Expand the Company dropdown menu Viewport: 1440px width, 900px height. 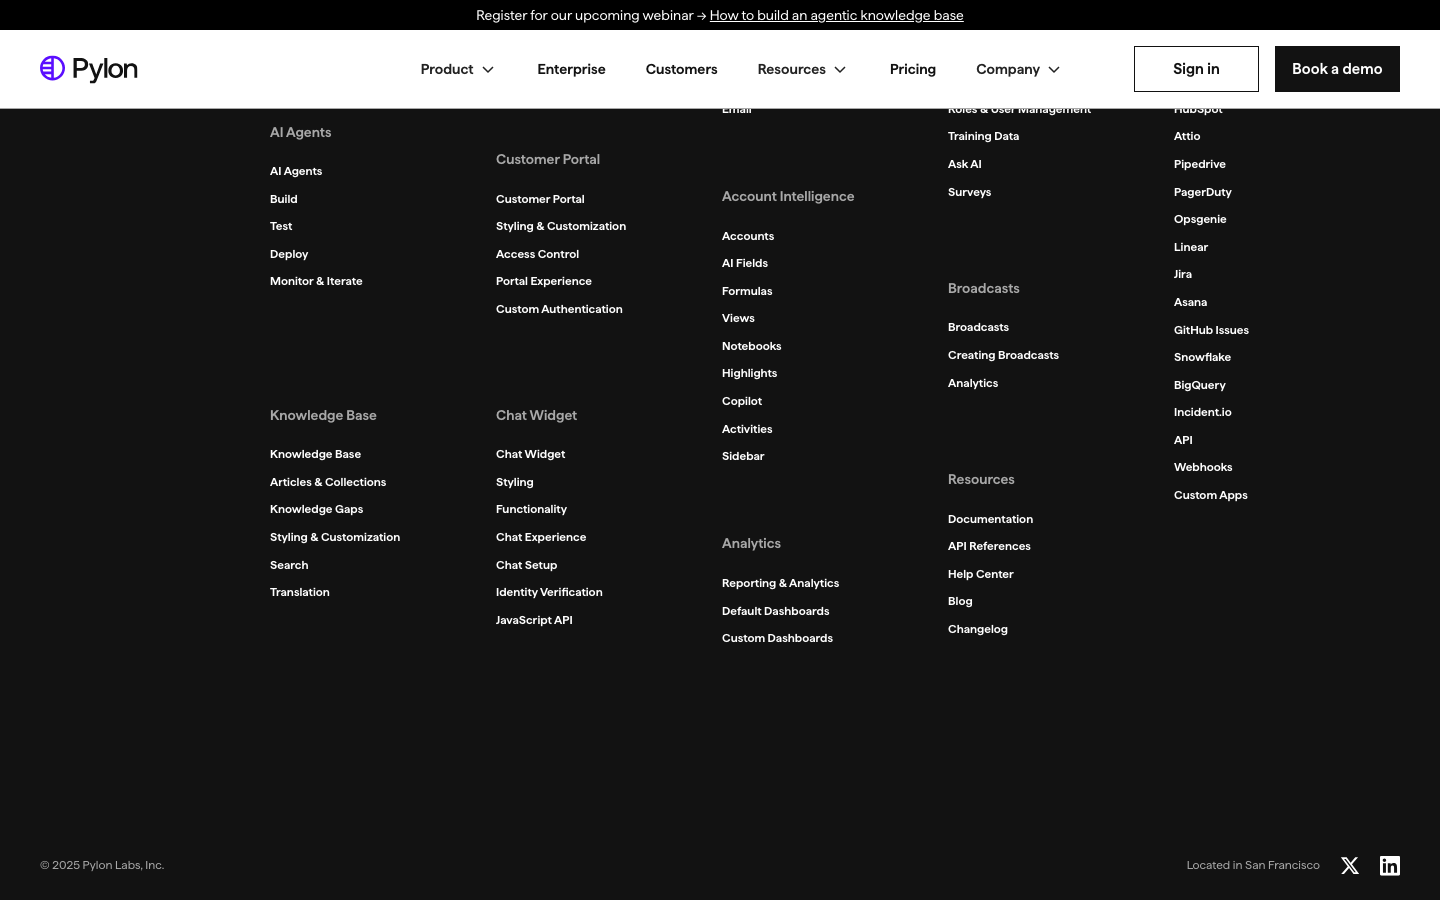coord(1018,69)
